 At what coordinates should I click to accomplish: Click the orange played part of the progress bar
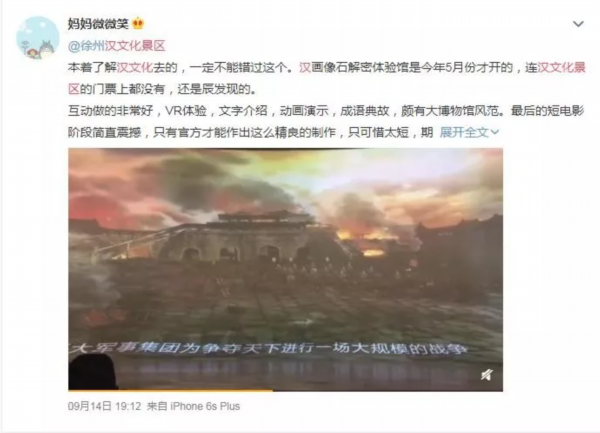click(171, 390)
